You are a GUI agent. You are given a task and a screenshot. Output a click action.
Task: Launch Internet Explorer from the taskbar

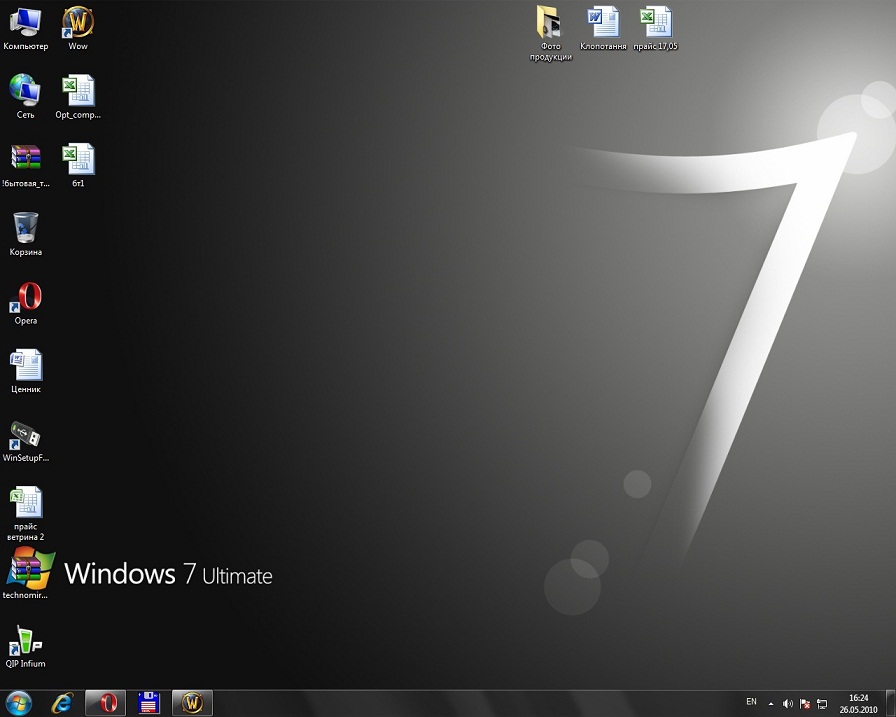(62, 703)
